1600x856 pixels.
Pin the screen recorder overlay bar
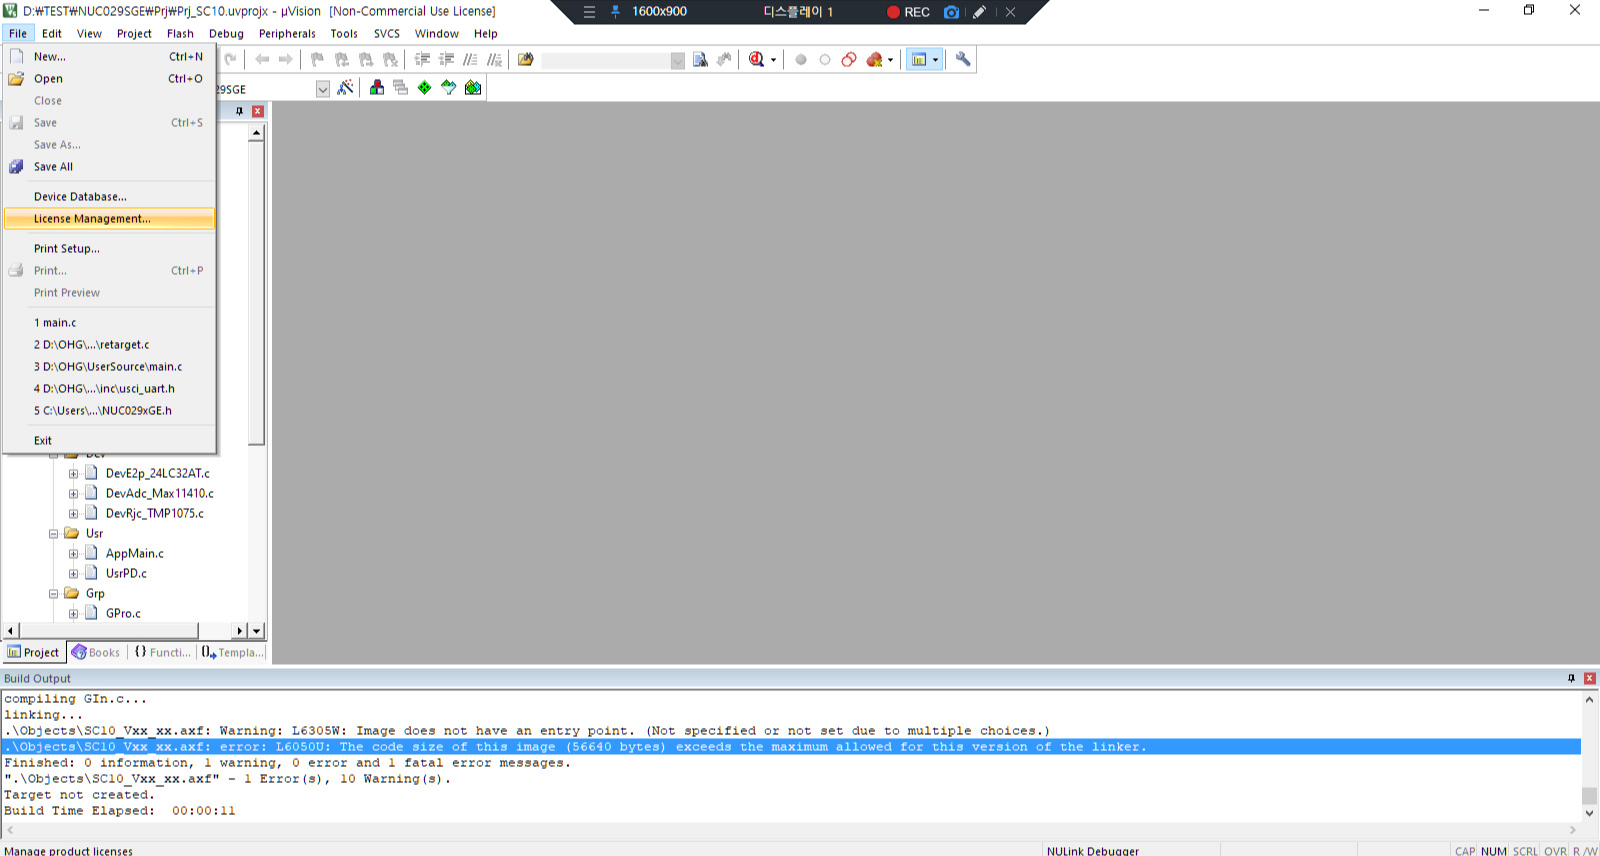tap(616, 12)
